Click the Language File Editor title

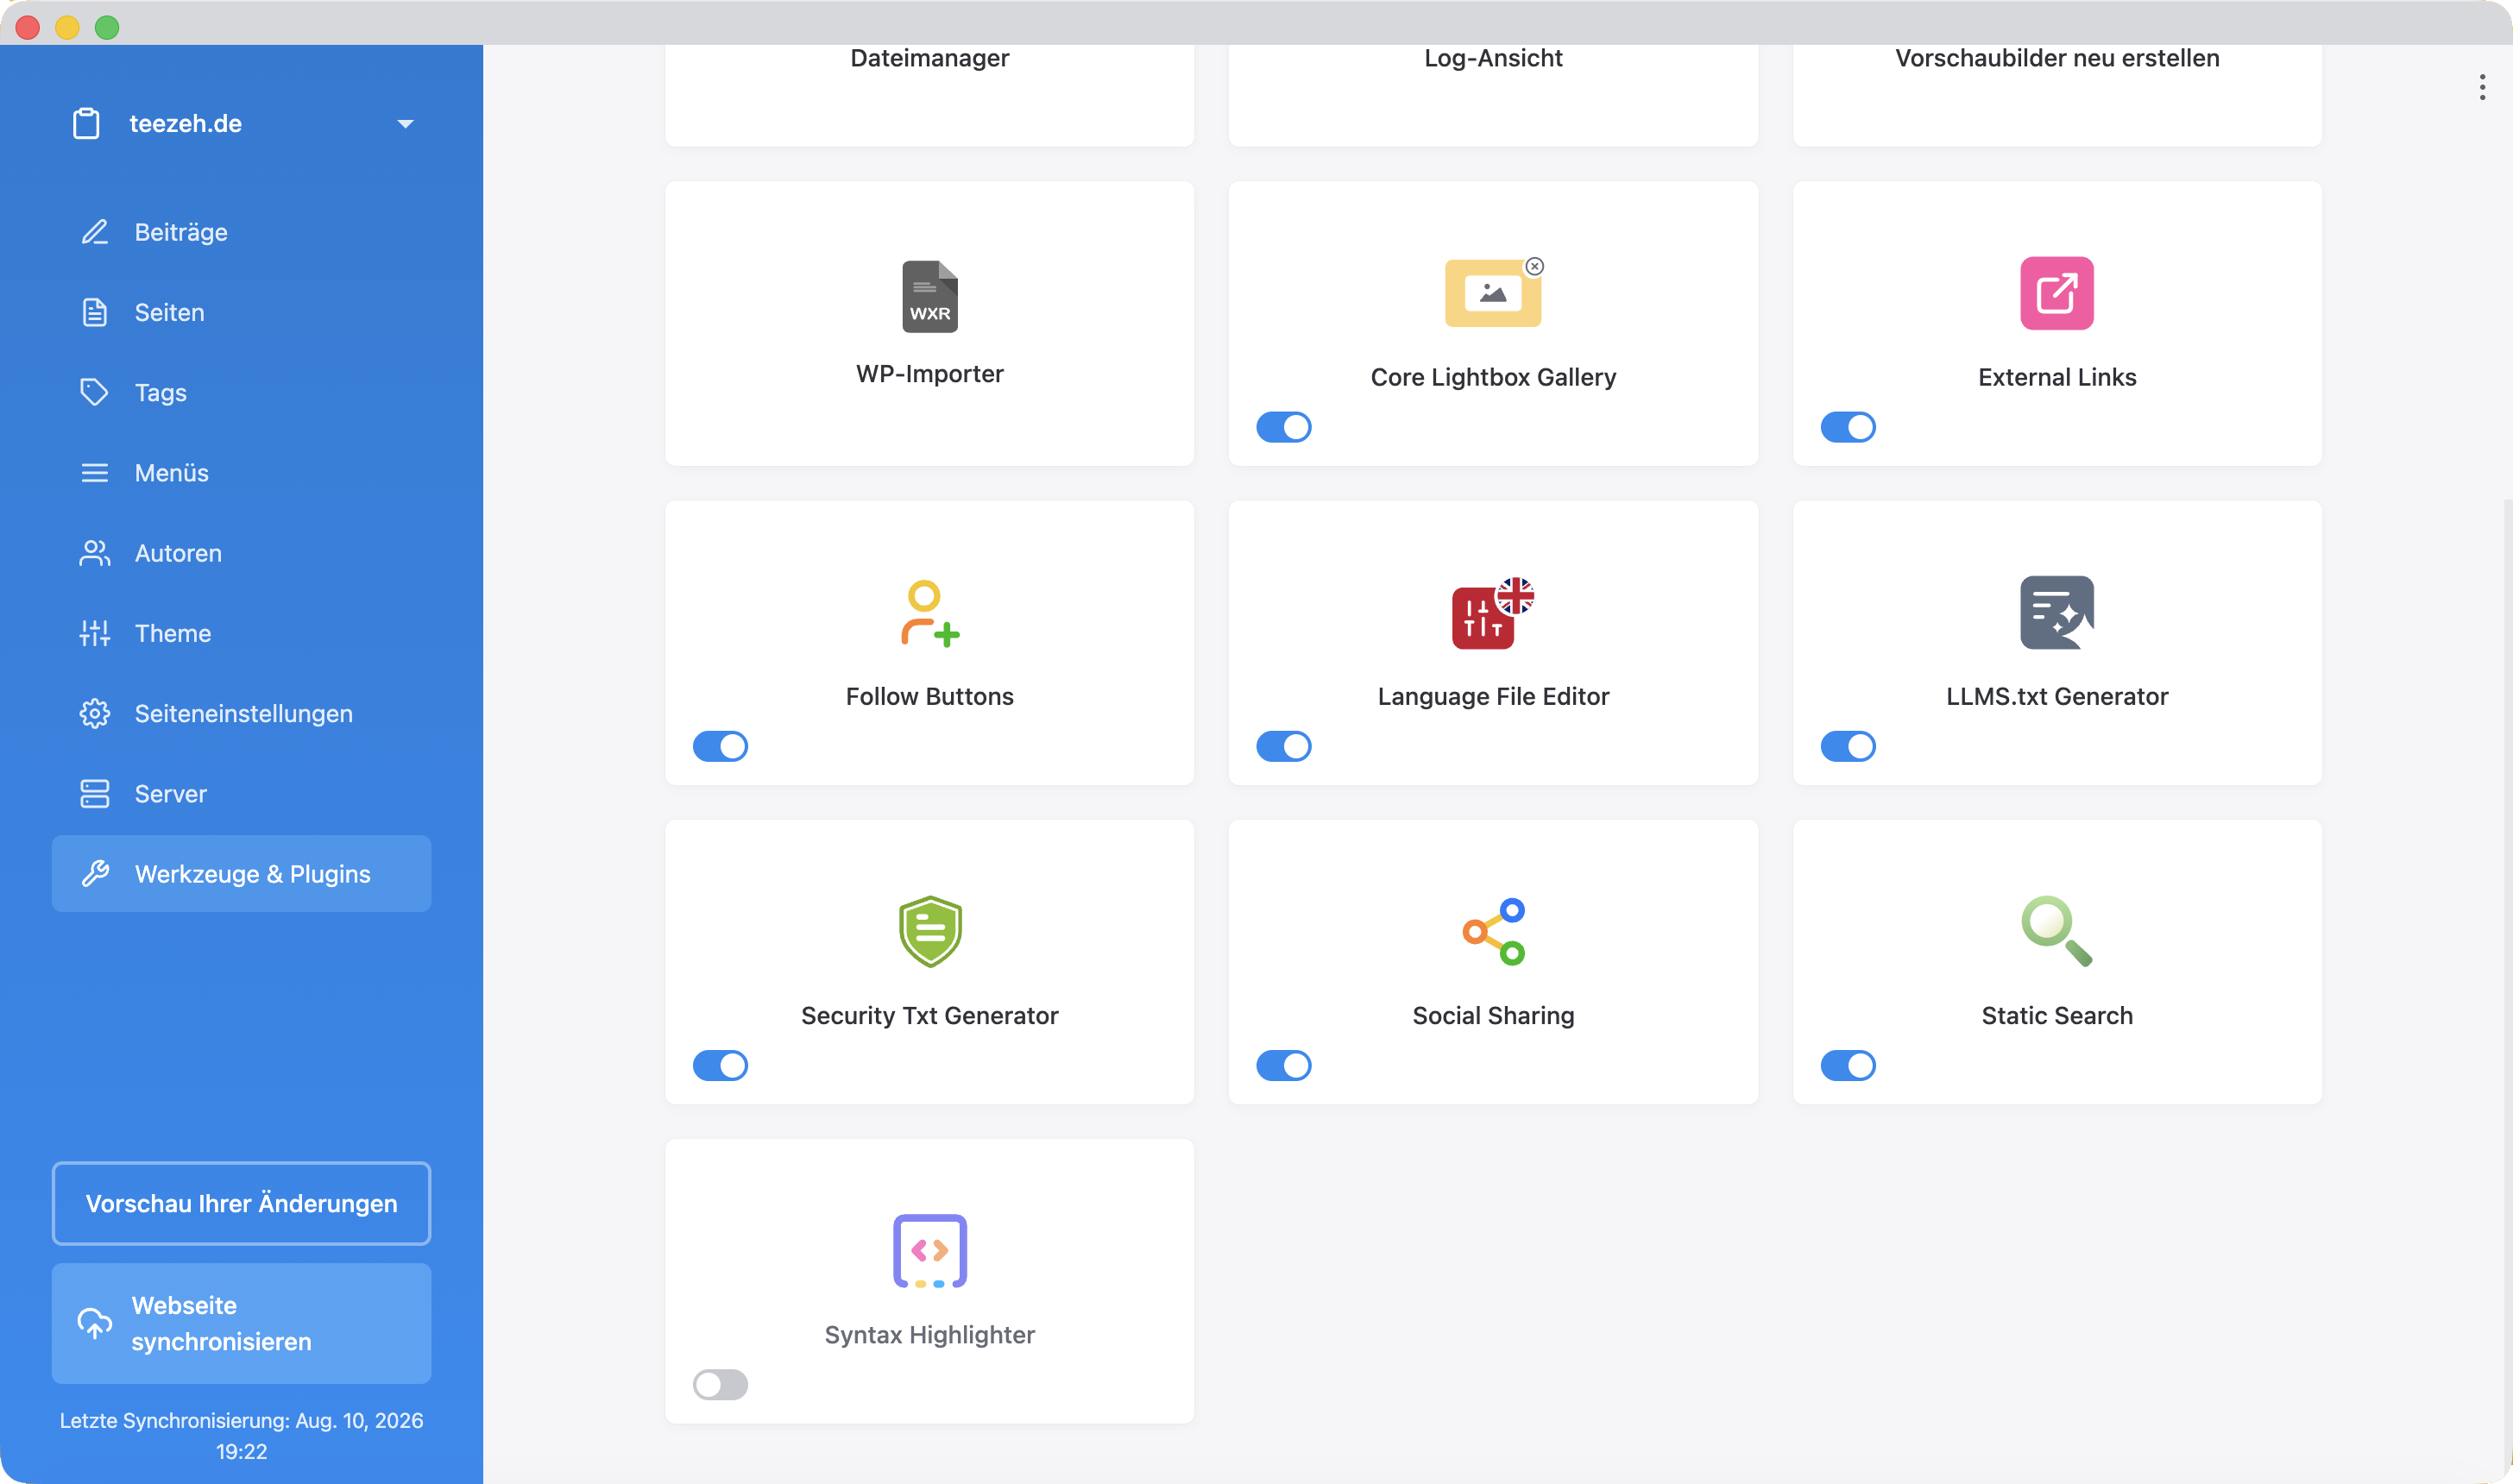pyautogui.click(x=1493, y=696)
